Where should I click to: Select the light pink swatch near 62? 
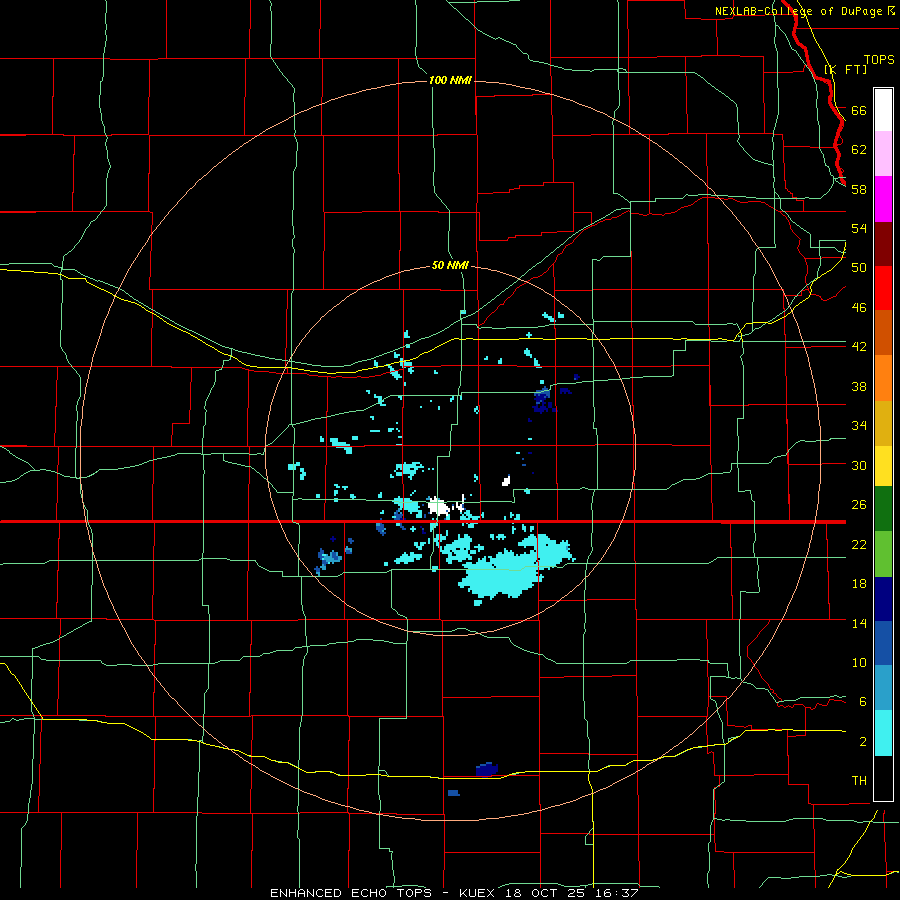tap(883, 154)
